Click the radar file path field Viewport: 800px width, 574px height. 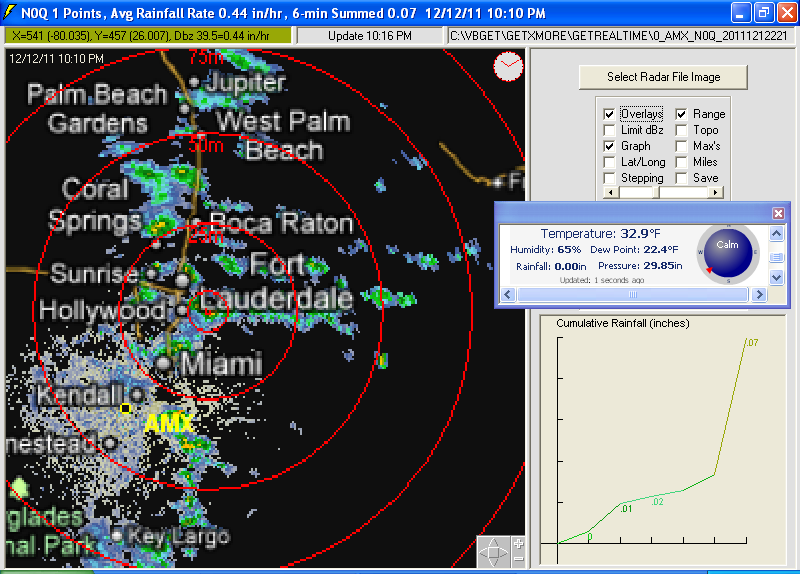(x=620, y=36)
